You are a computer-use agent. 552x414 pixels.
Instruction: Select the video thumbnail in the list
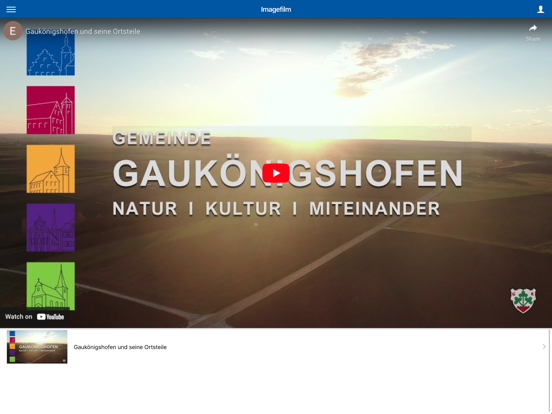pos(37,347)
